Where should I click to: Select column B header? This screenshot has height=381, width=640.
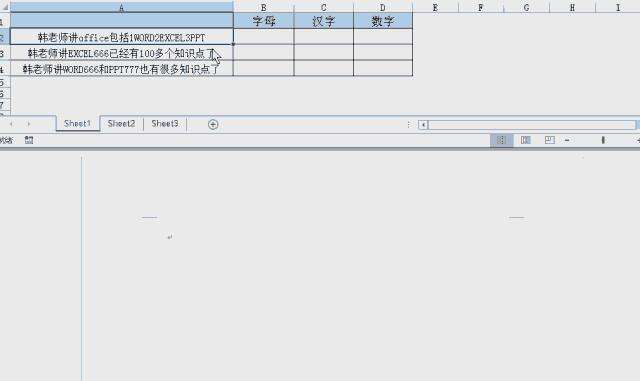(264, 7)
